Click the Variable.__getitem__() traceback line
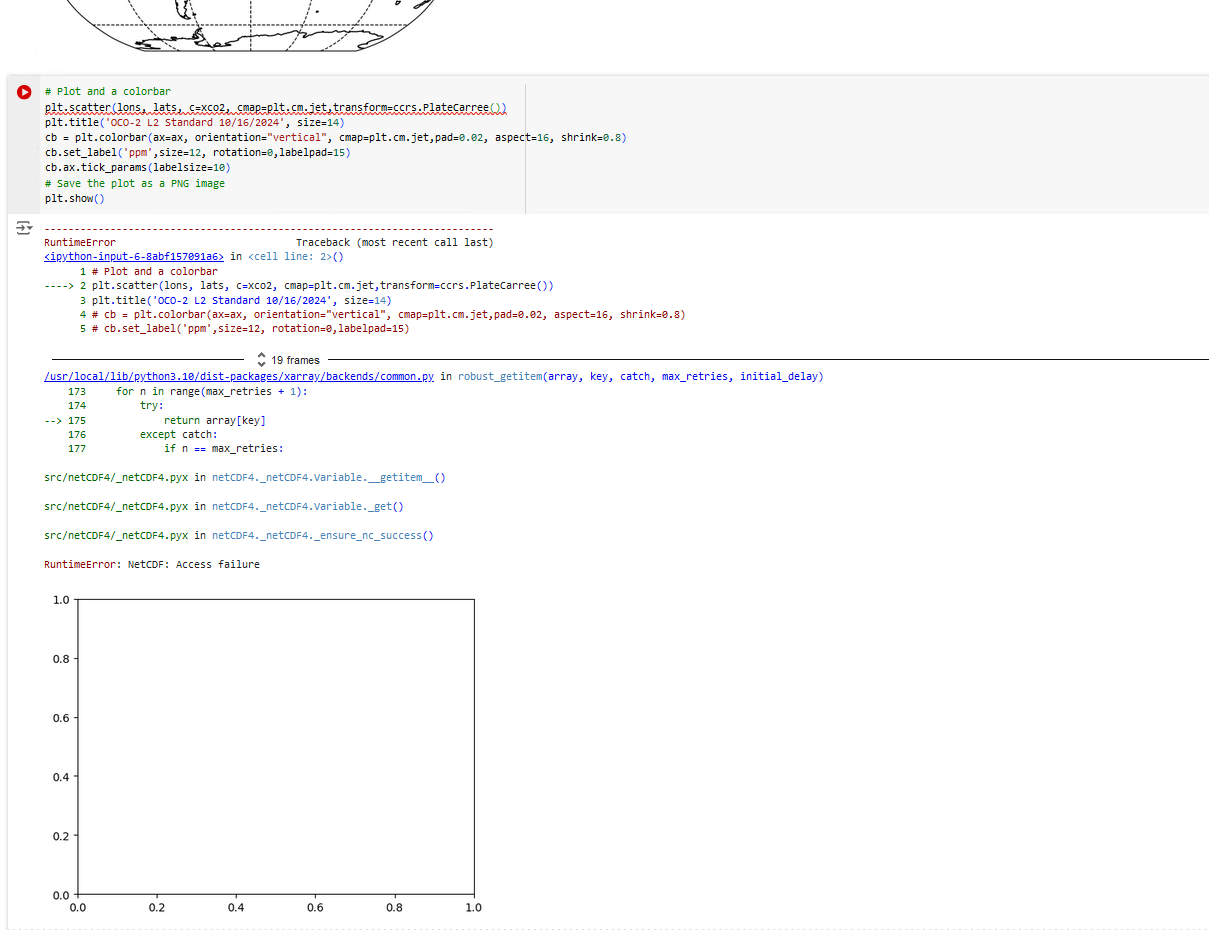 click(245, 478)
